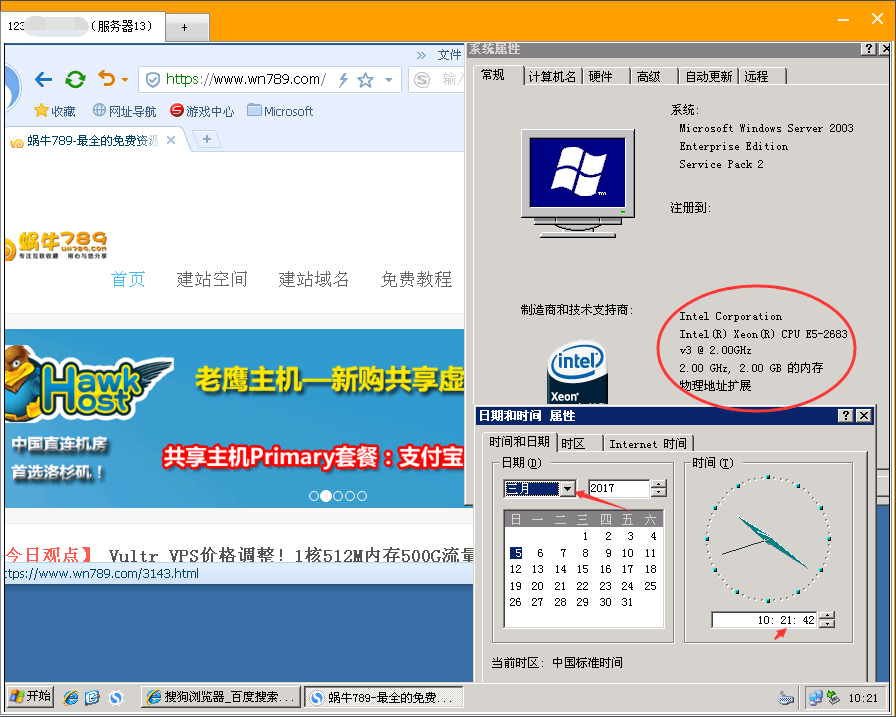Open the dropdown arrow beside the bookmark star
The width and height of the screenshot is (896, 717).
pos(389,80)
